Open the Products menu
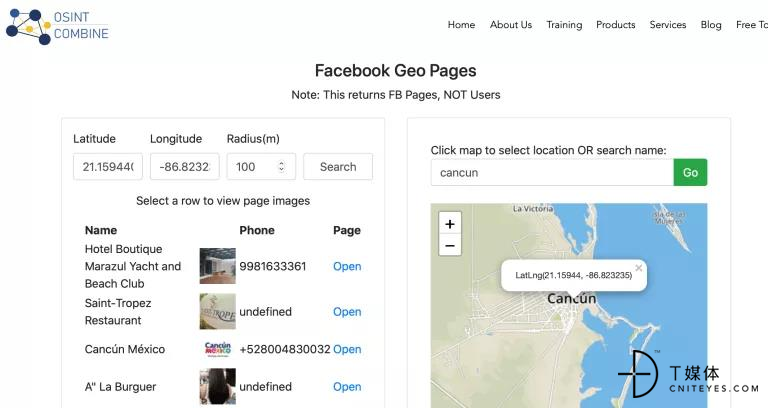The image size is (768, 408). point(616,24)
